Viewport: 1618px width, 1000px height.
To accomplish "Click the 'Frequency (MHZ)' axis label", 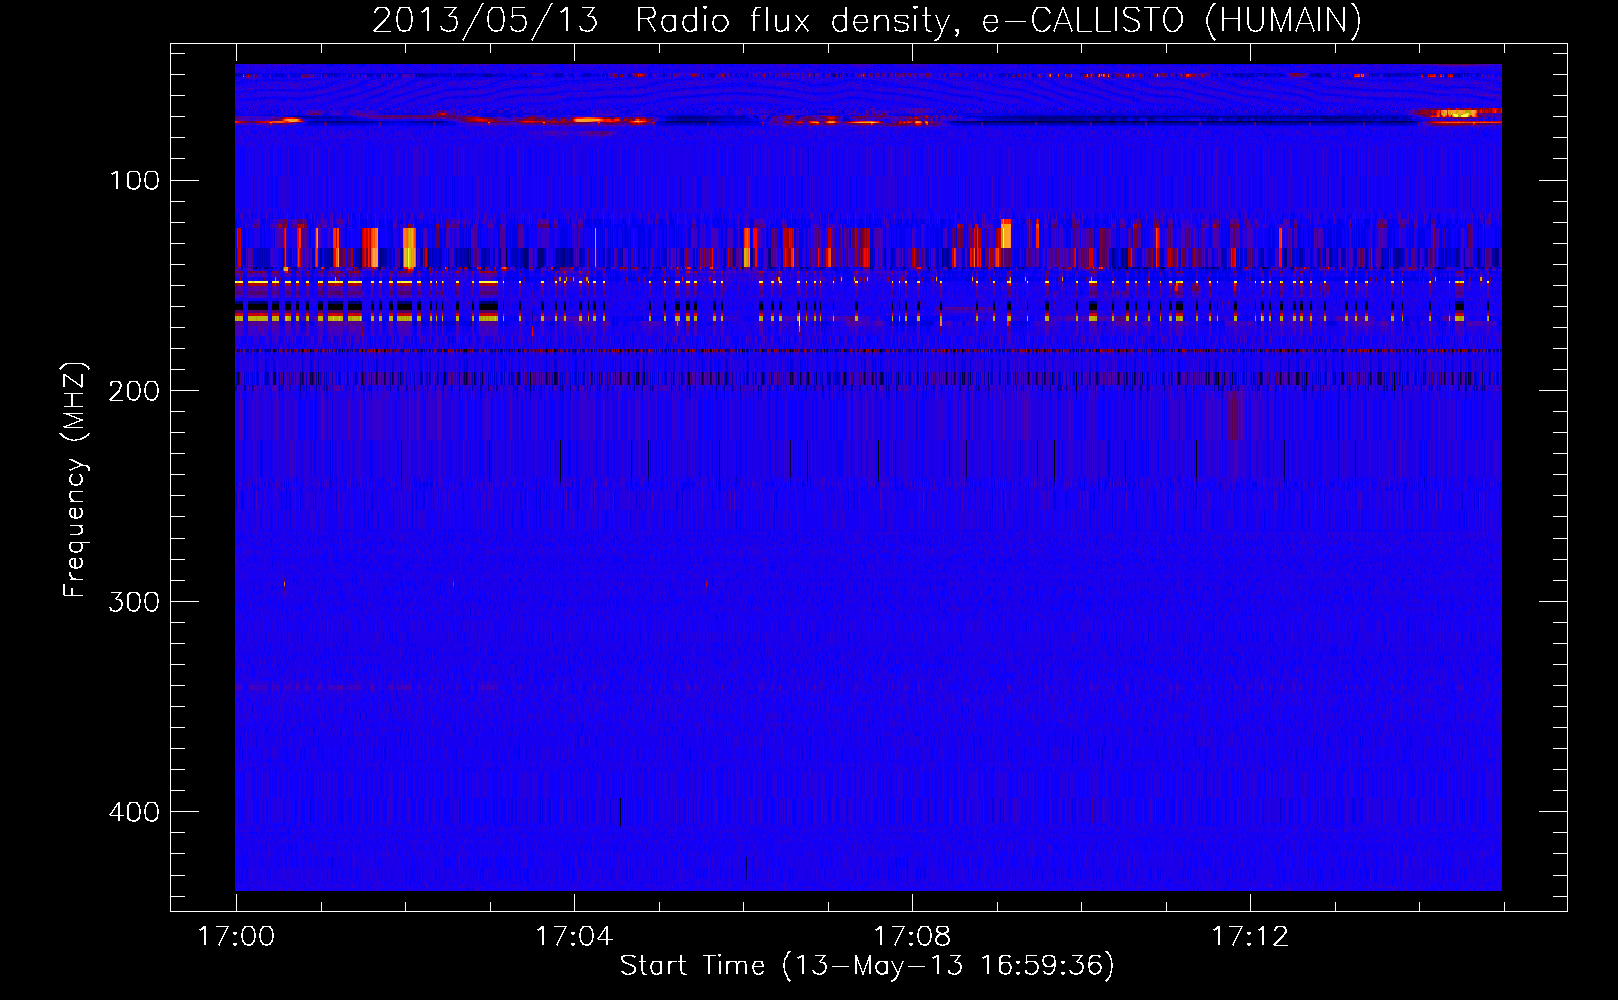I will (x=75, y=480).
